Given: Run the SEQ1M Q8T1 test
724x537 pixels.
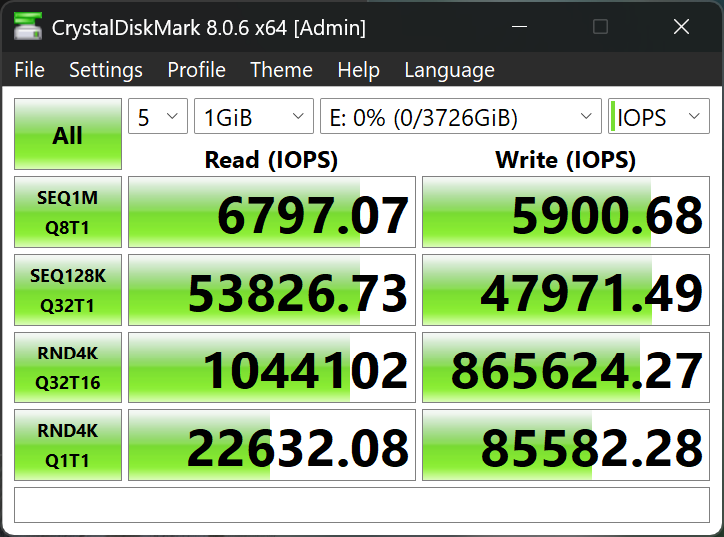Looking at the screenshot, I should [68, 212].
